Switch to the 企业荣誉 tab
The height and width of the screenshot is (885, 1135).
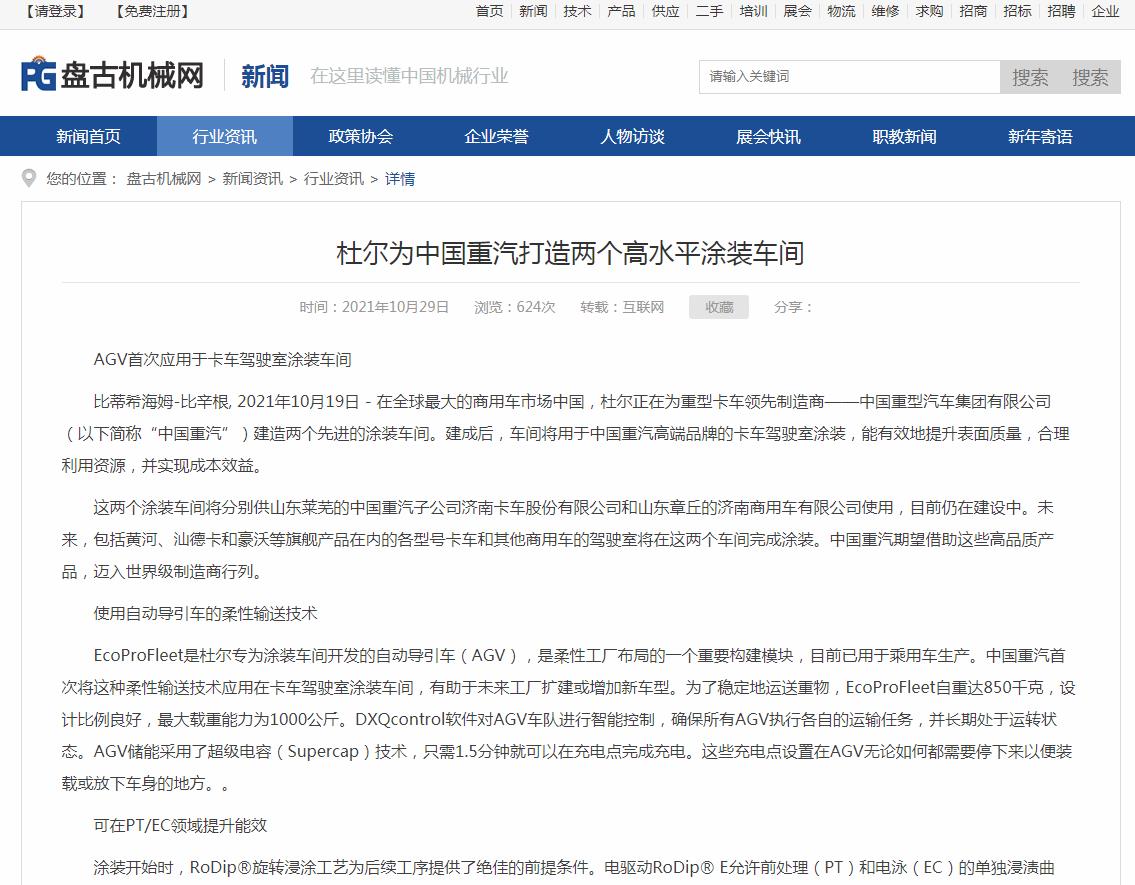(497, 136)
